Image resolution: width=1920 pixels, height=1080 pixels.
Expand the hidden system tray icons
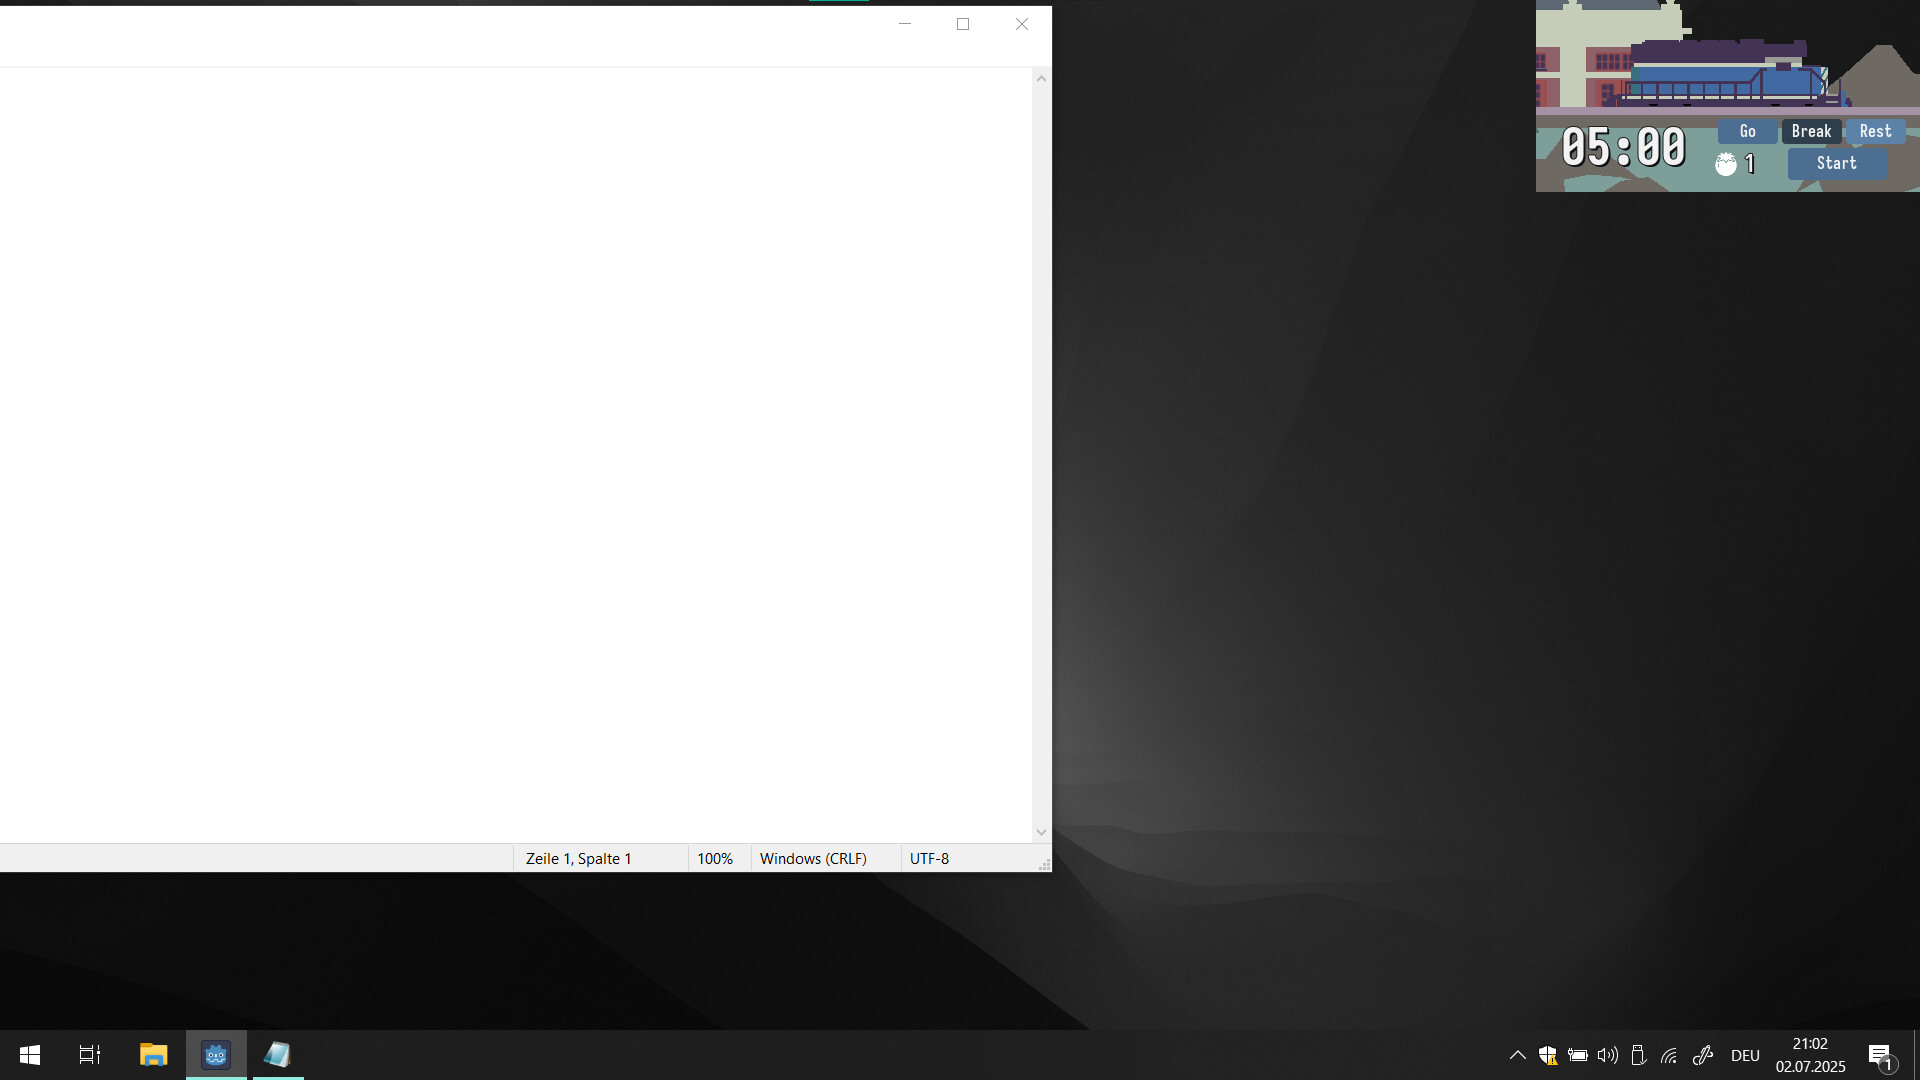coord(1516,1055)
